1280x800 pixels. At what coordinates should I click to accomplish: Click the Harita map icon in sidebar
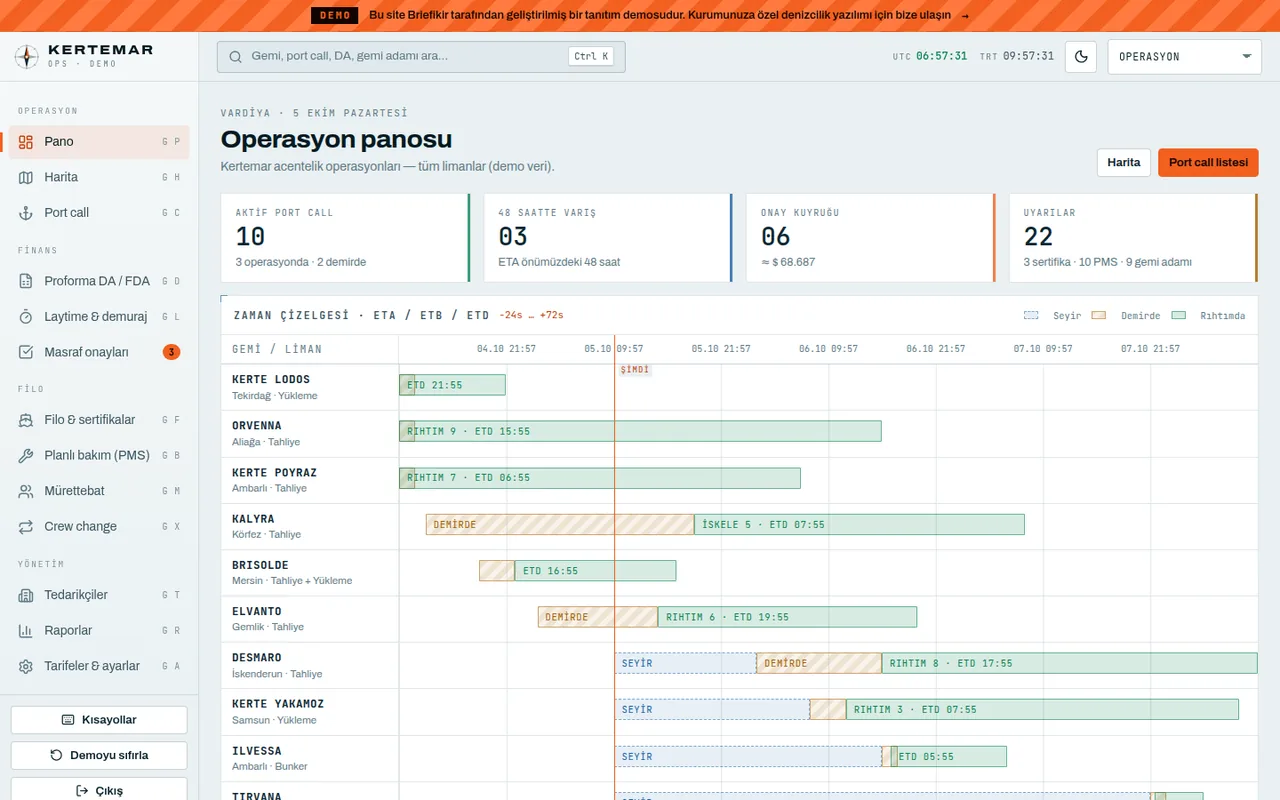pyautogui.click(x=26, y=177)
